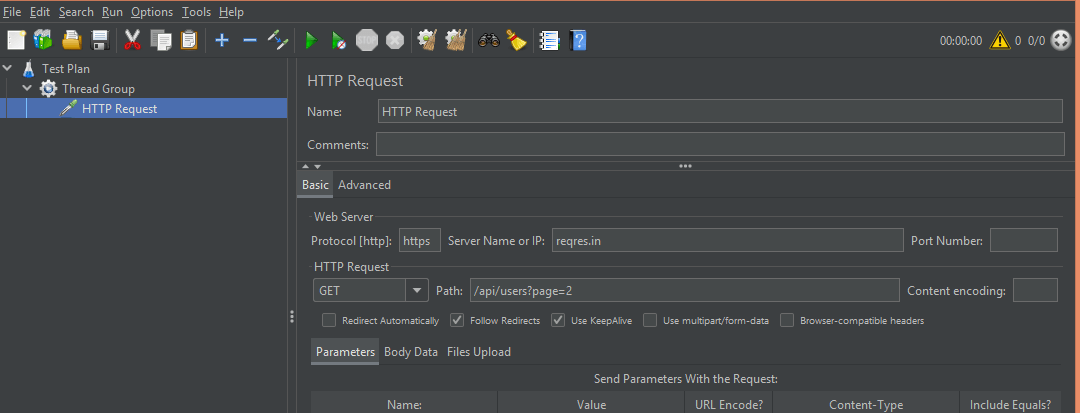Viewport: 1080px width, 413px height.
Task: Click the Paste clipboard icon
Action: click(x=189, y=41)
